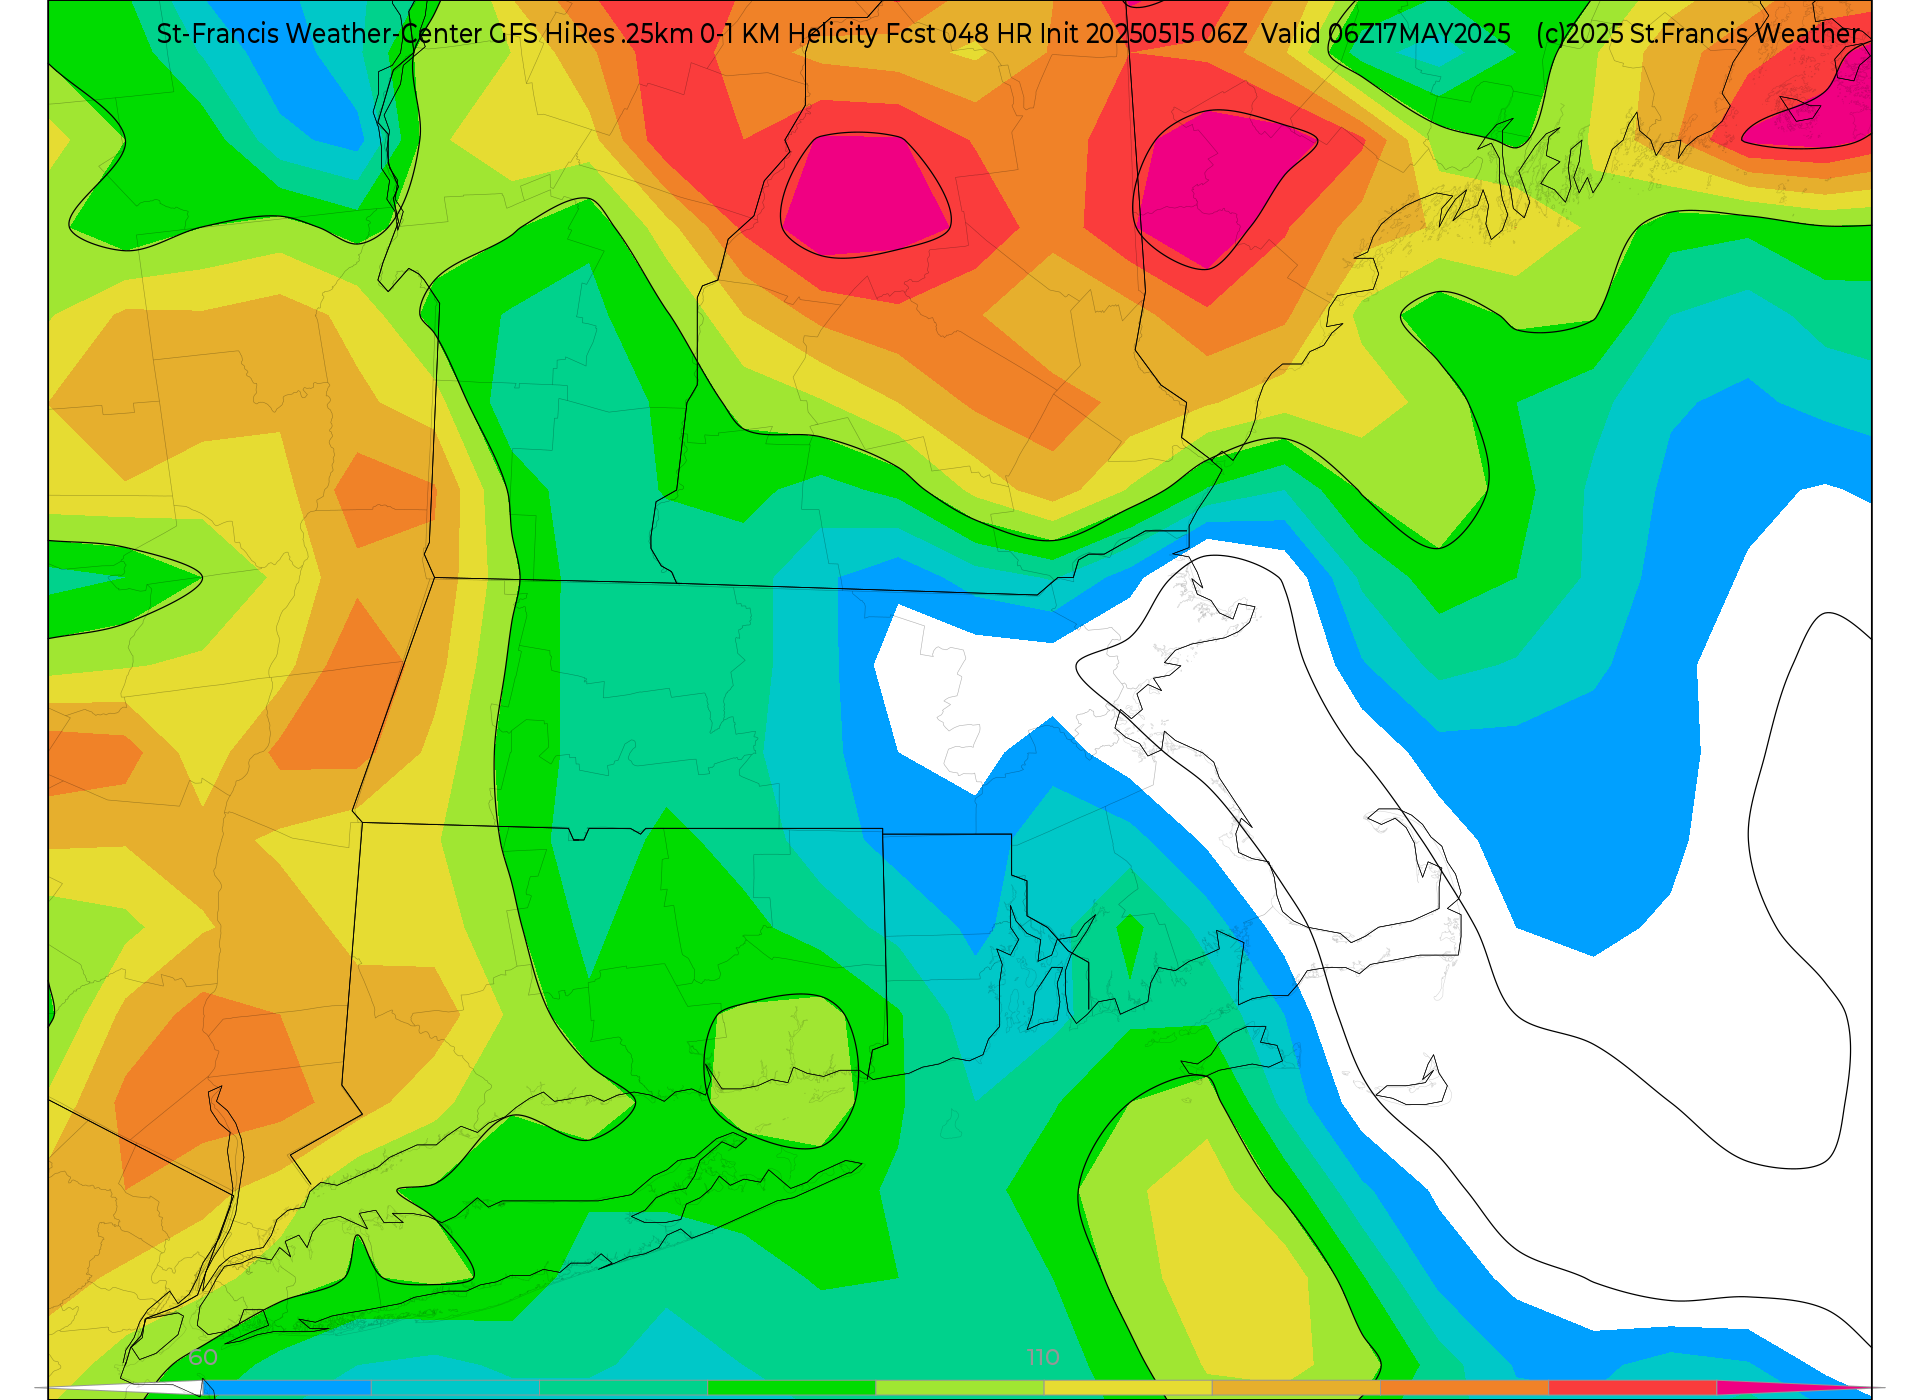Click the gold-amber legend segment
This screenshot has height=1400, width=1920.
pos(1296,1388)
